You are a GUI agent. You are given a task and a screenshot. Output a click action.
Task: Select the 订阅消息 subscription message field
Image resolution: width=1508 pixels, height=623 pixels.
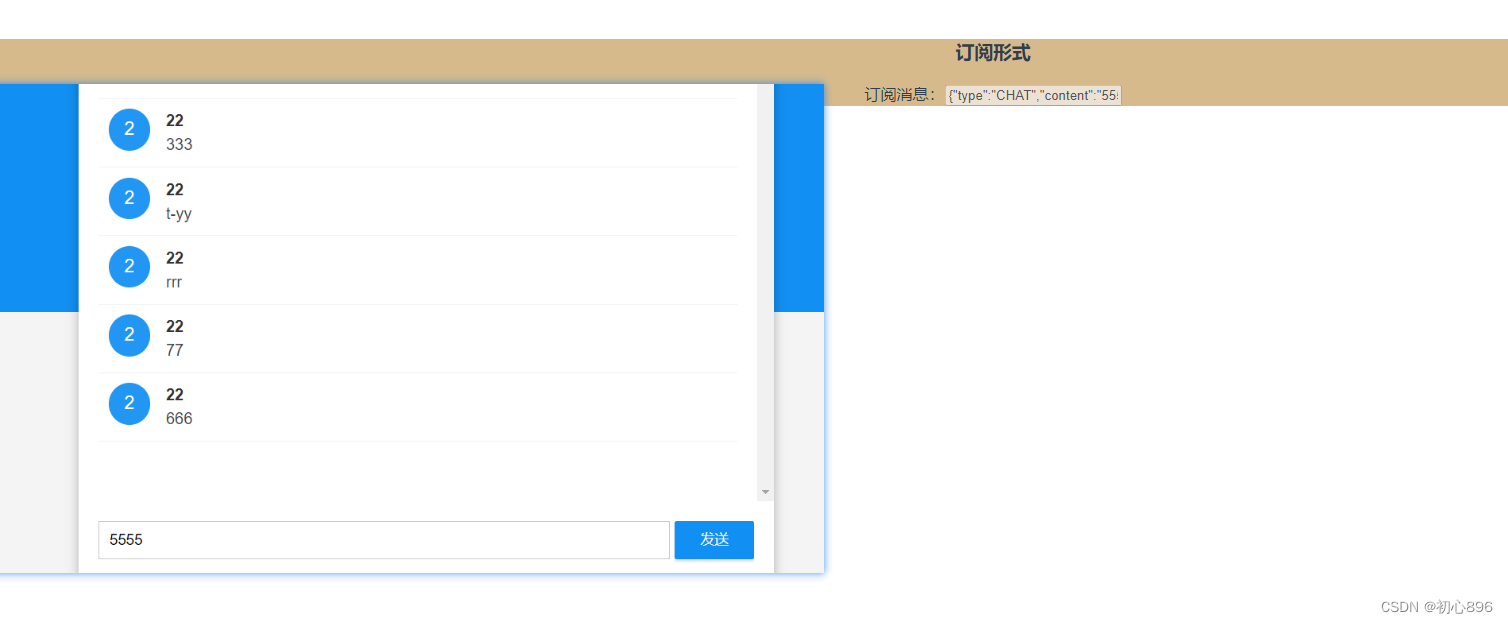coord(1032,95)
